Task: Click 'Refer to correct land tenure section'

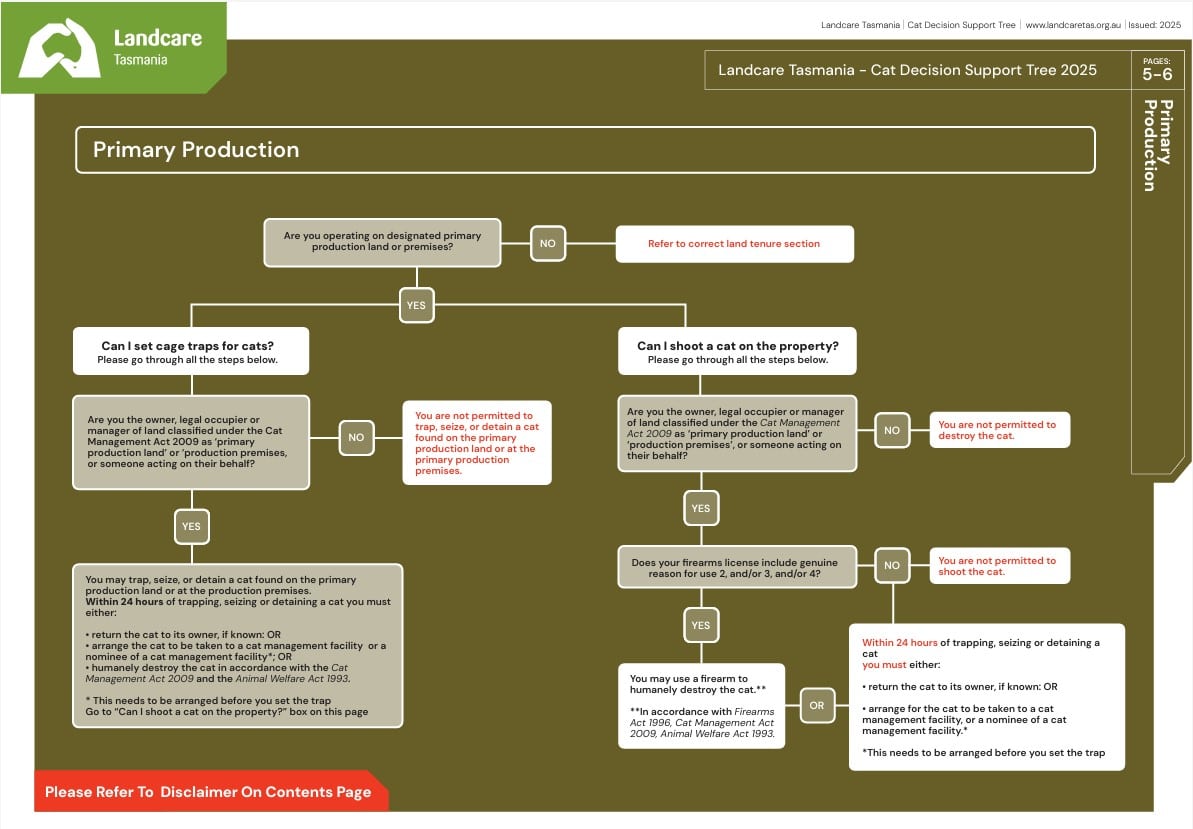Action: tap(734, 244)
